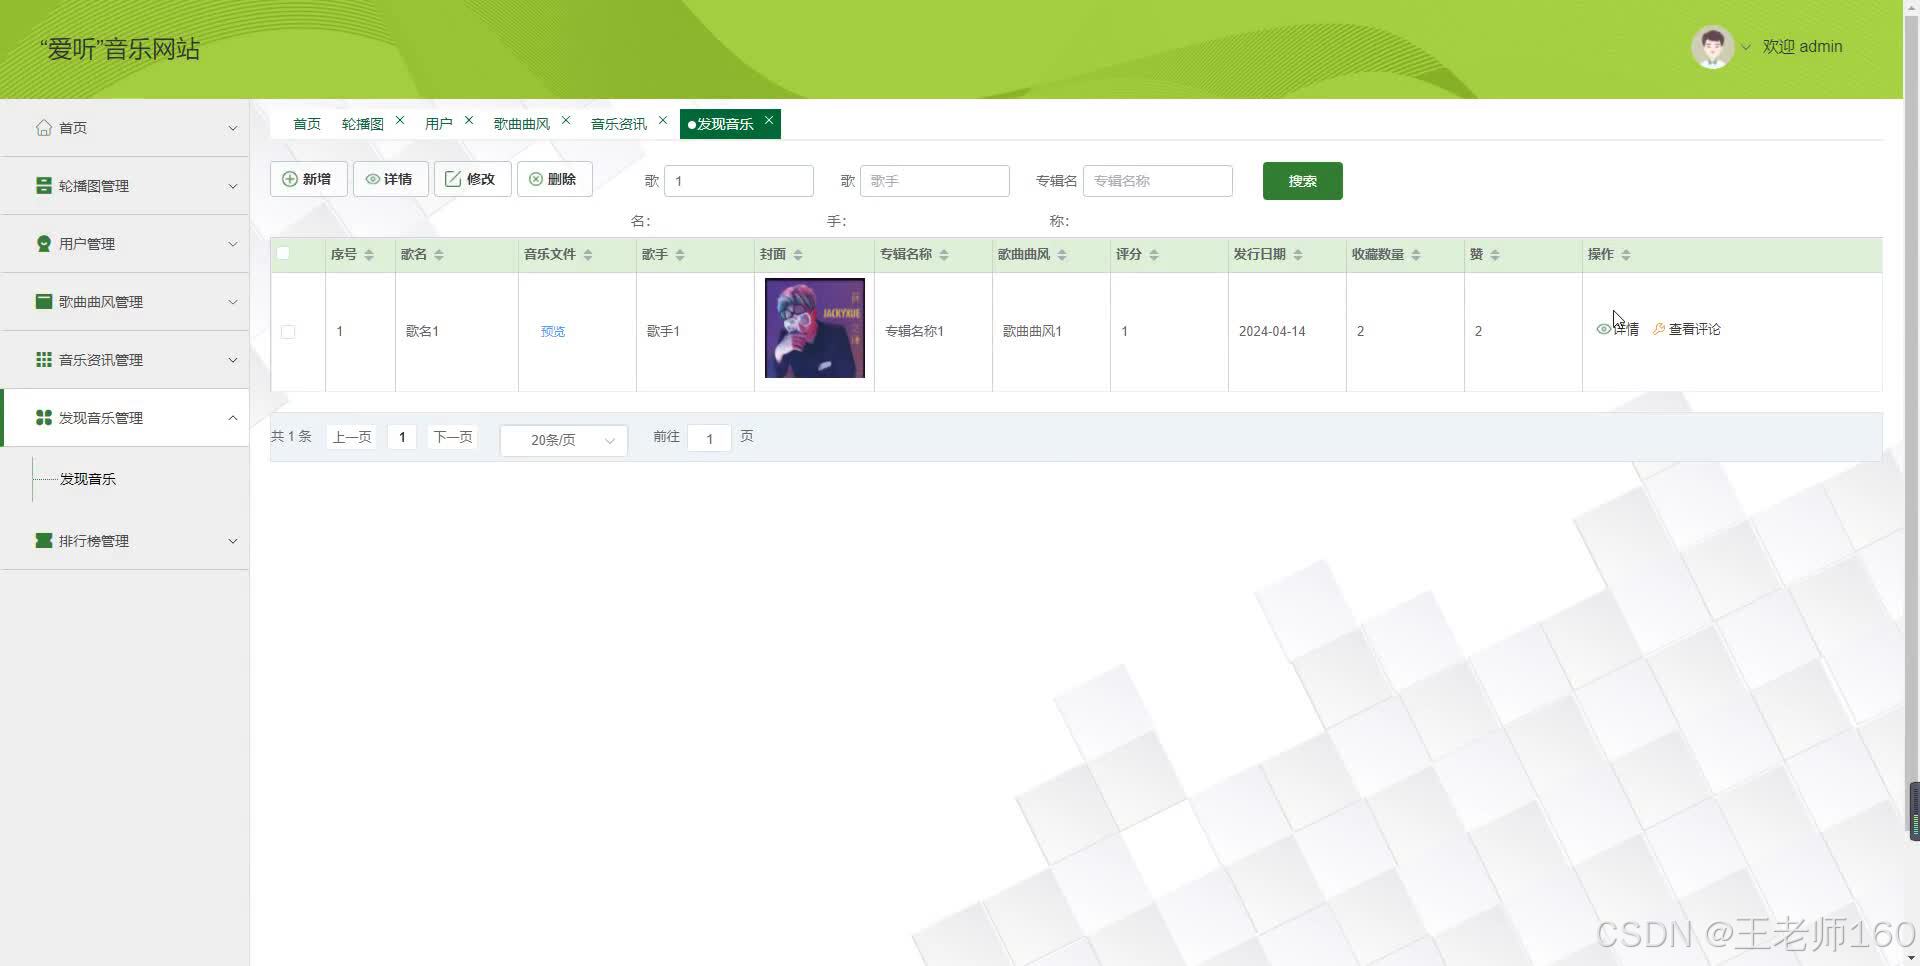Expand the 用户管理 menu

tap(233, 244)
